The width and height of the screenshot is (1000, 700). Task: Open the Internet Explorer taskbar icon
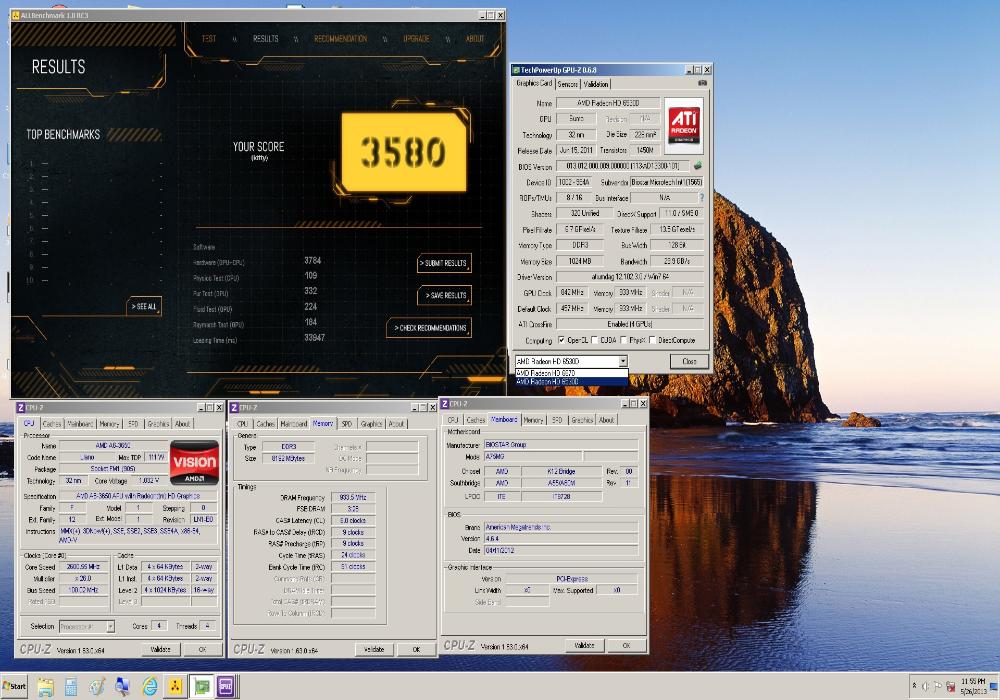tap(149, 687)
